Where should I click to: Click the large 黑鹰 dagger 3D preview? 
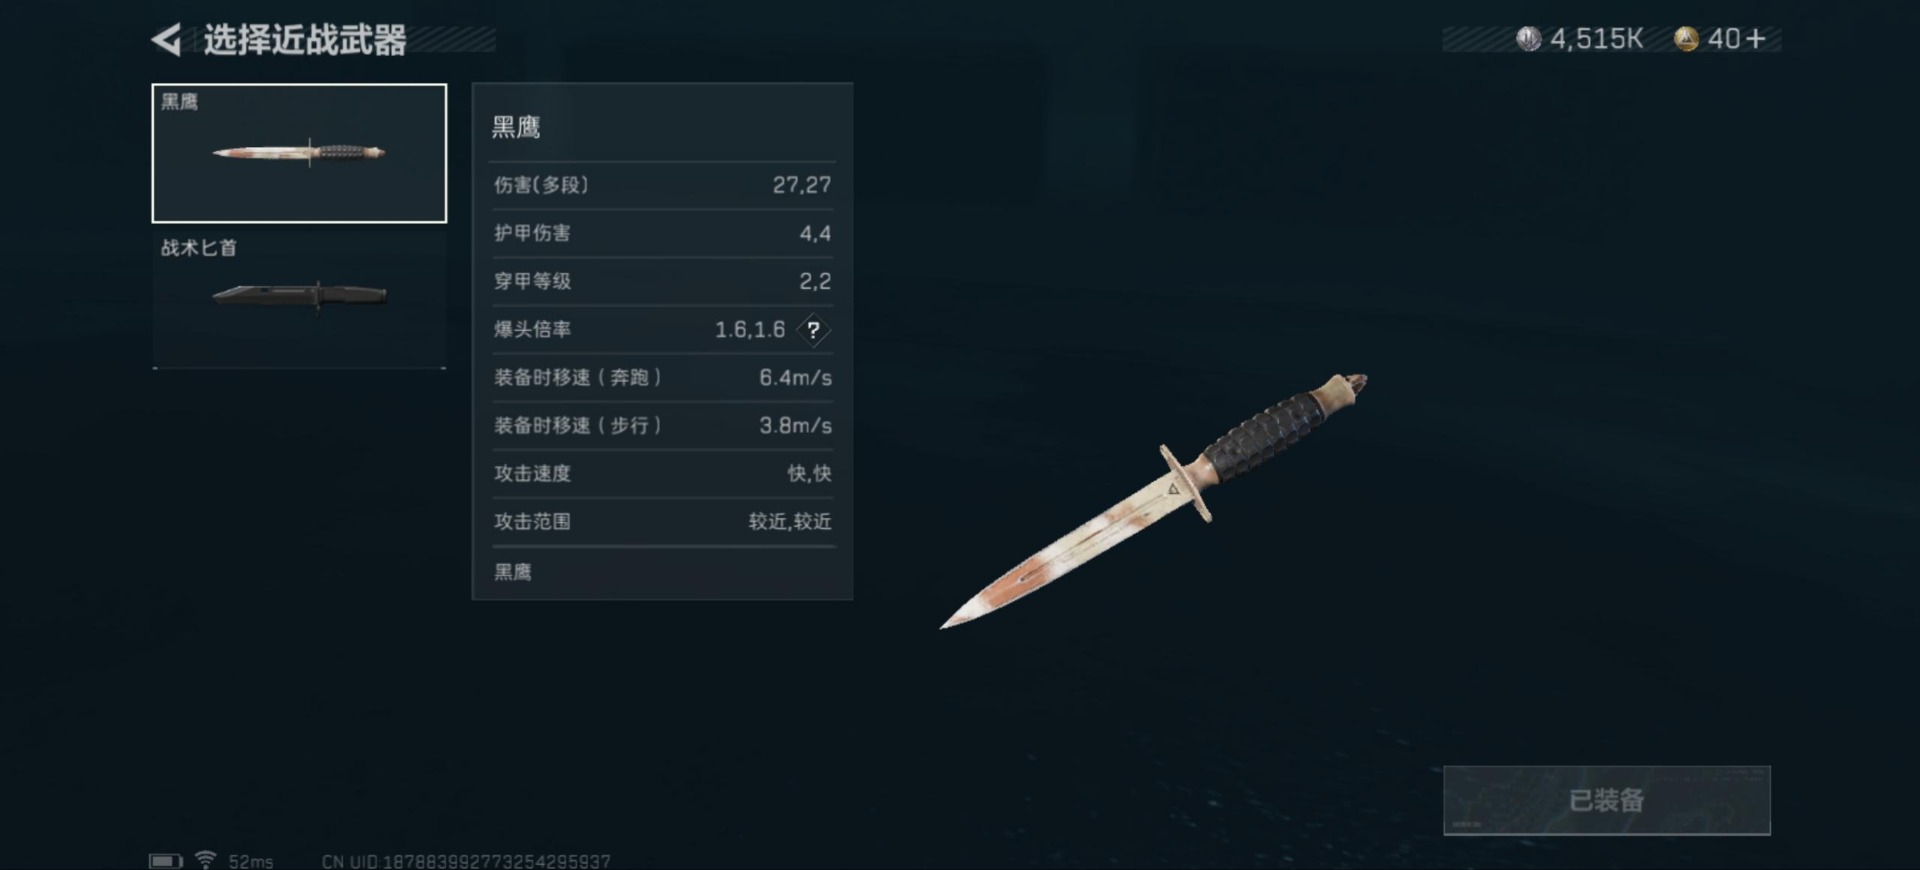coord(1153,501)
